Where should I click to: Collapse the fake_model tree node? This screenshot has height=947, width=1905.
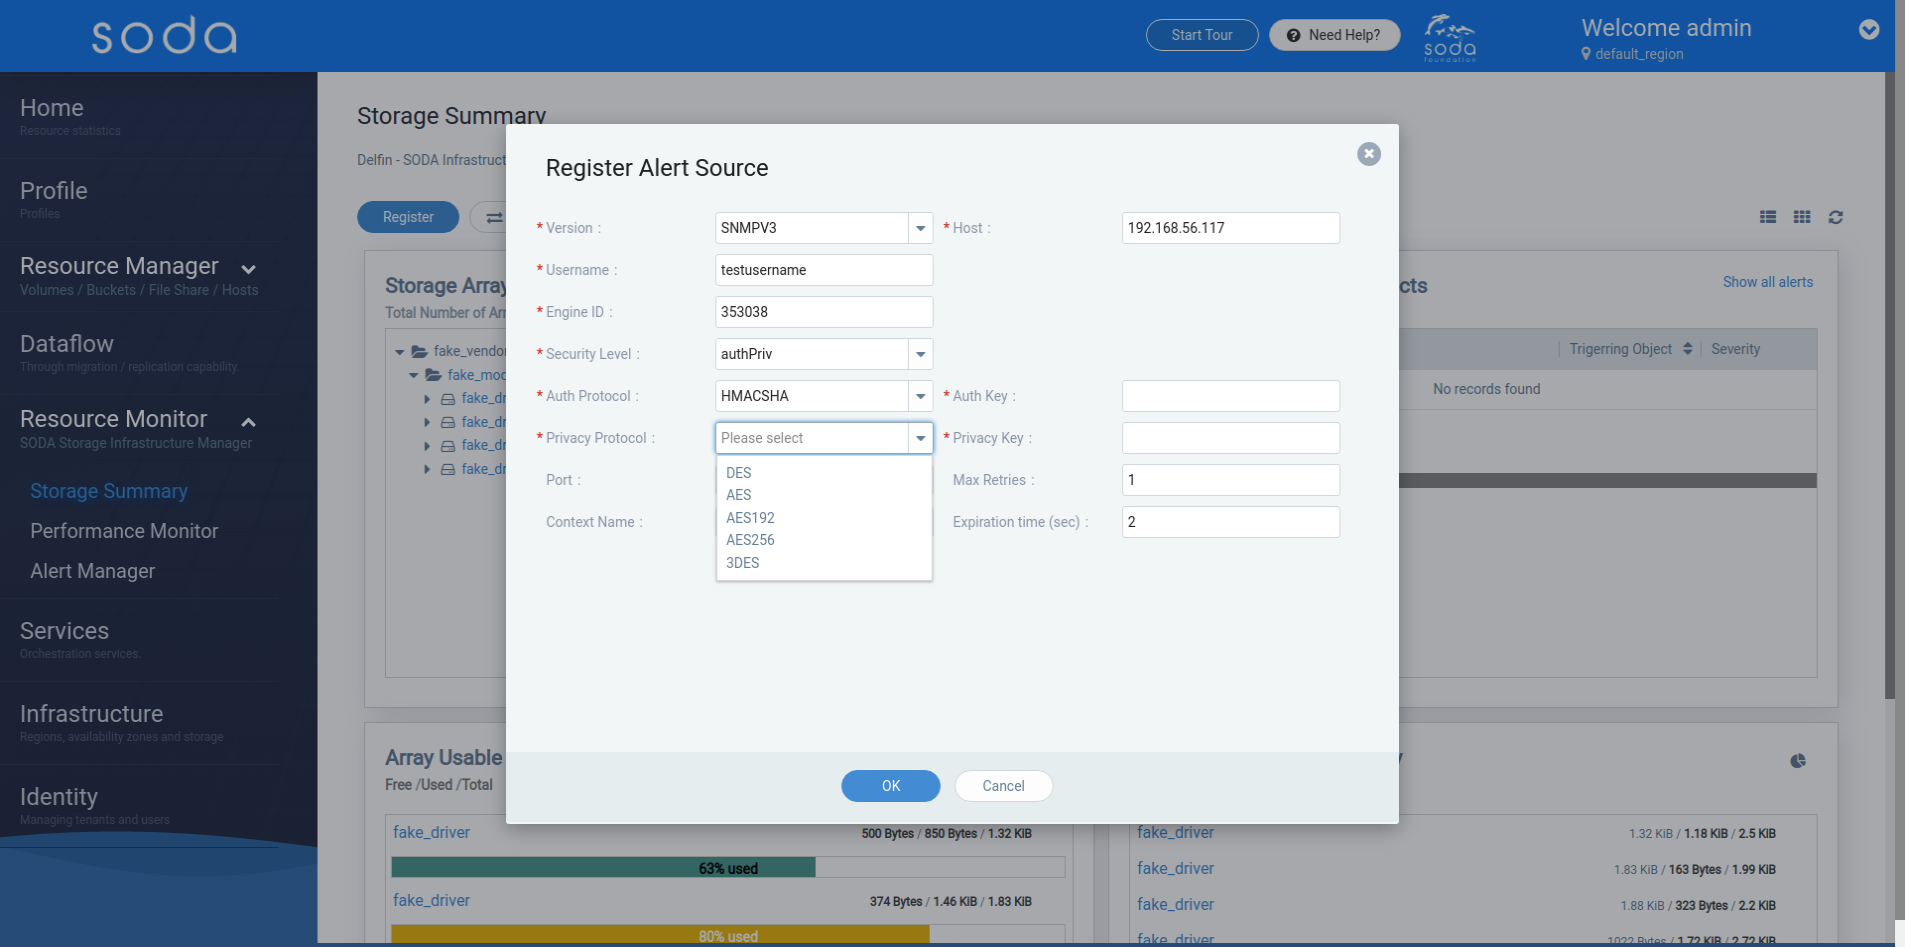[414, 375]
